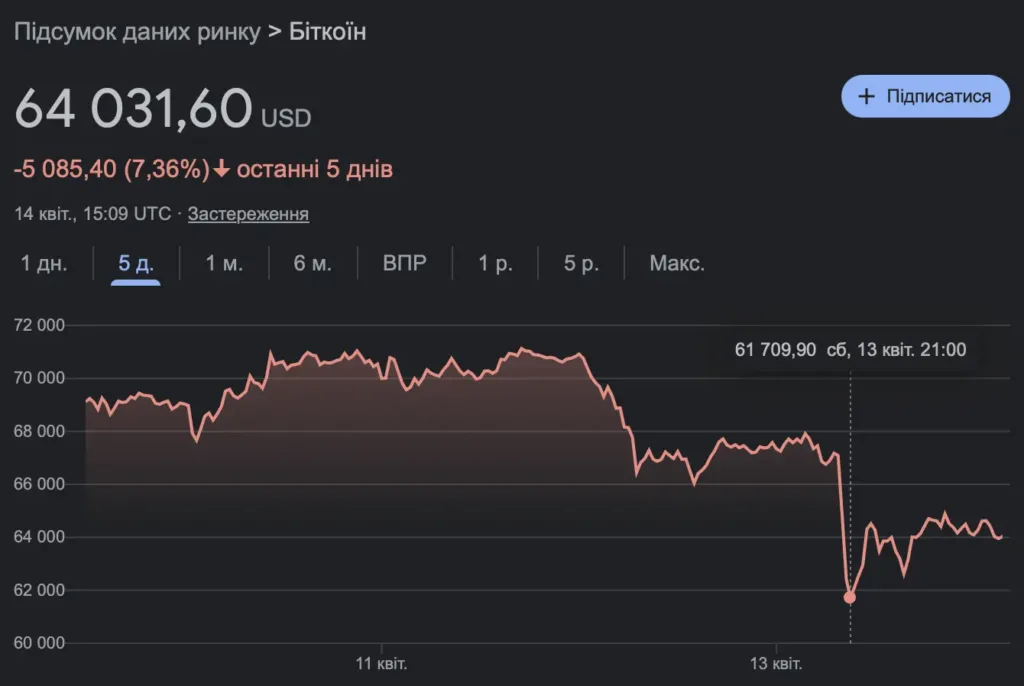
Task: Choose the ВПР year-to-date tab
Action: pyautogui.click(x=405, y=264)
